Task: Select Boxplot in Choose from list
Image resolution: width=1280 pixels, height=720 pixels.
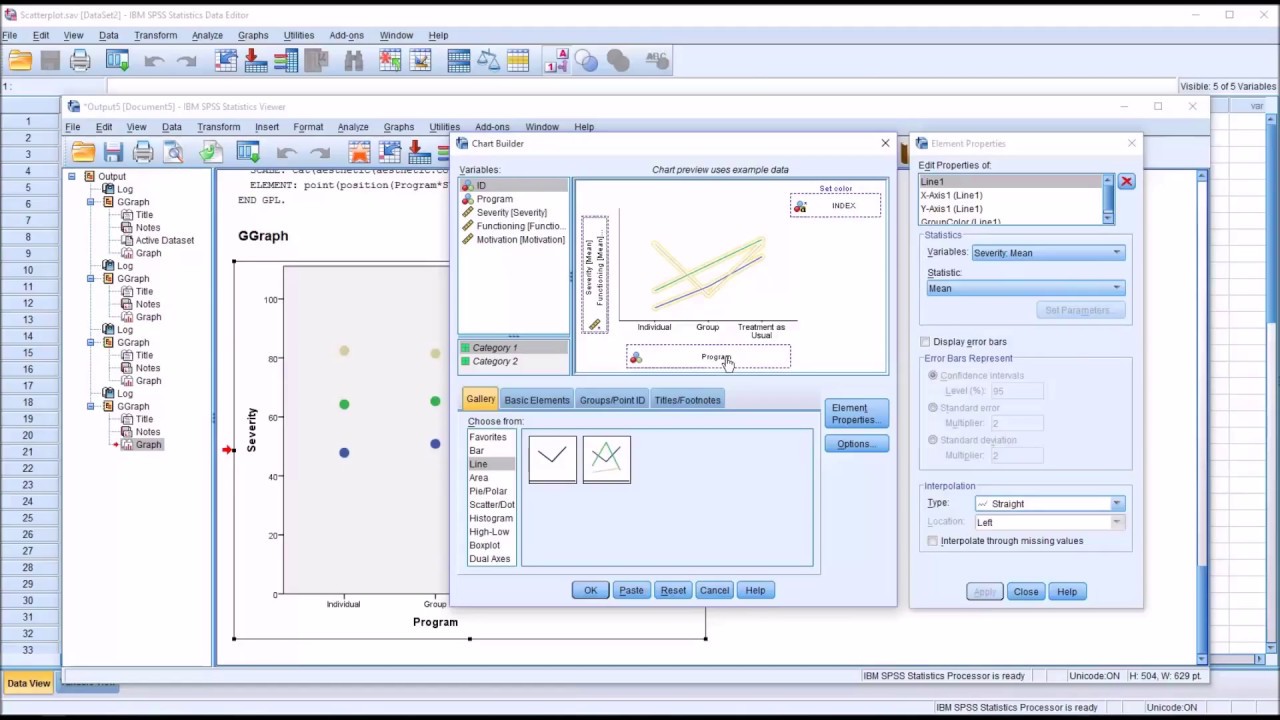Action: tap(491, 545)
